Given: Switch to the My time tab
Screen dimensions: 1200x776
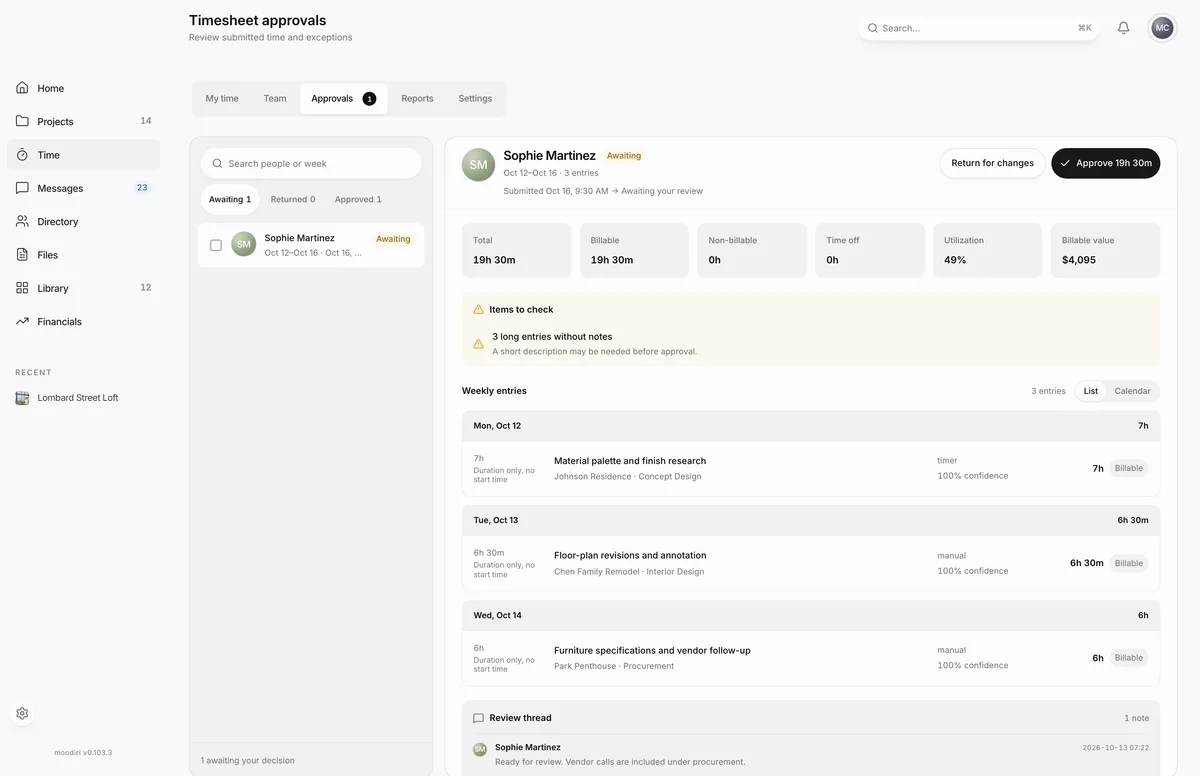Looking at the screenshot, I should [222, 99].
